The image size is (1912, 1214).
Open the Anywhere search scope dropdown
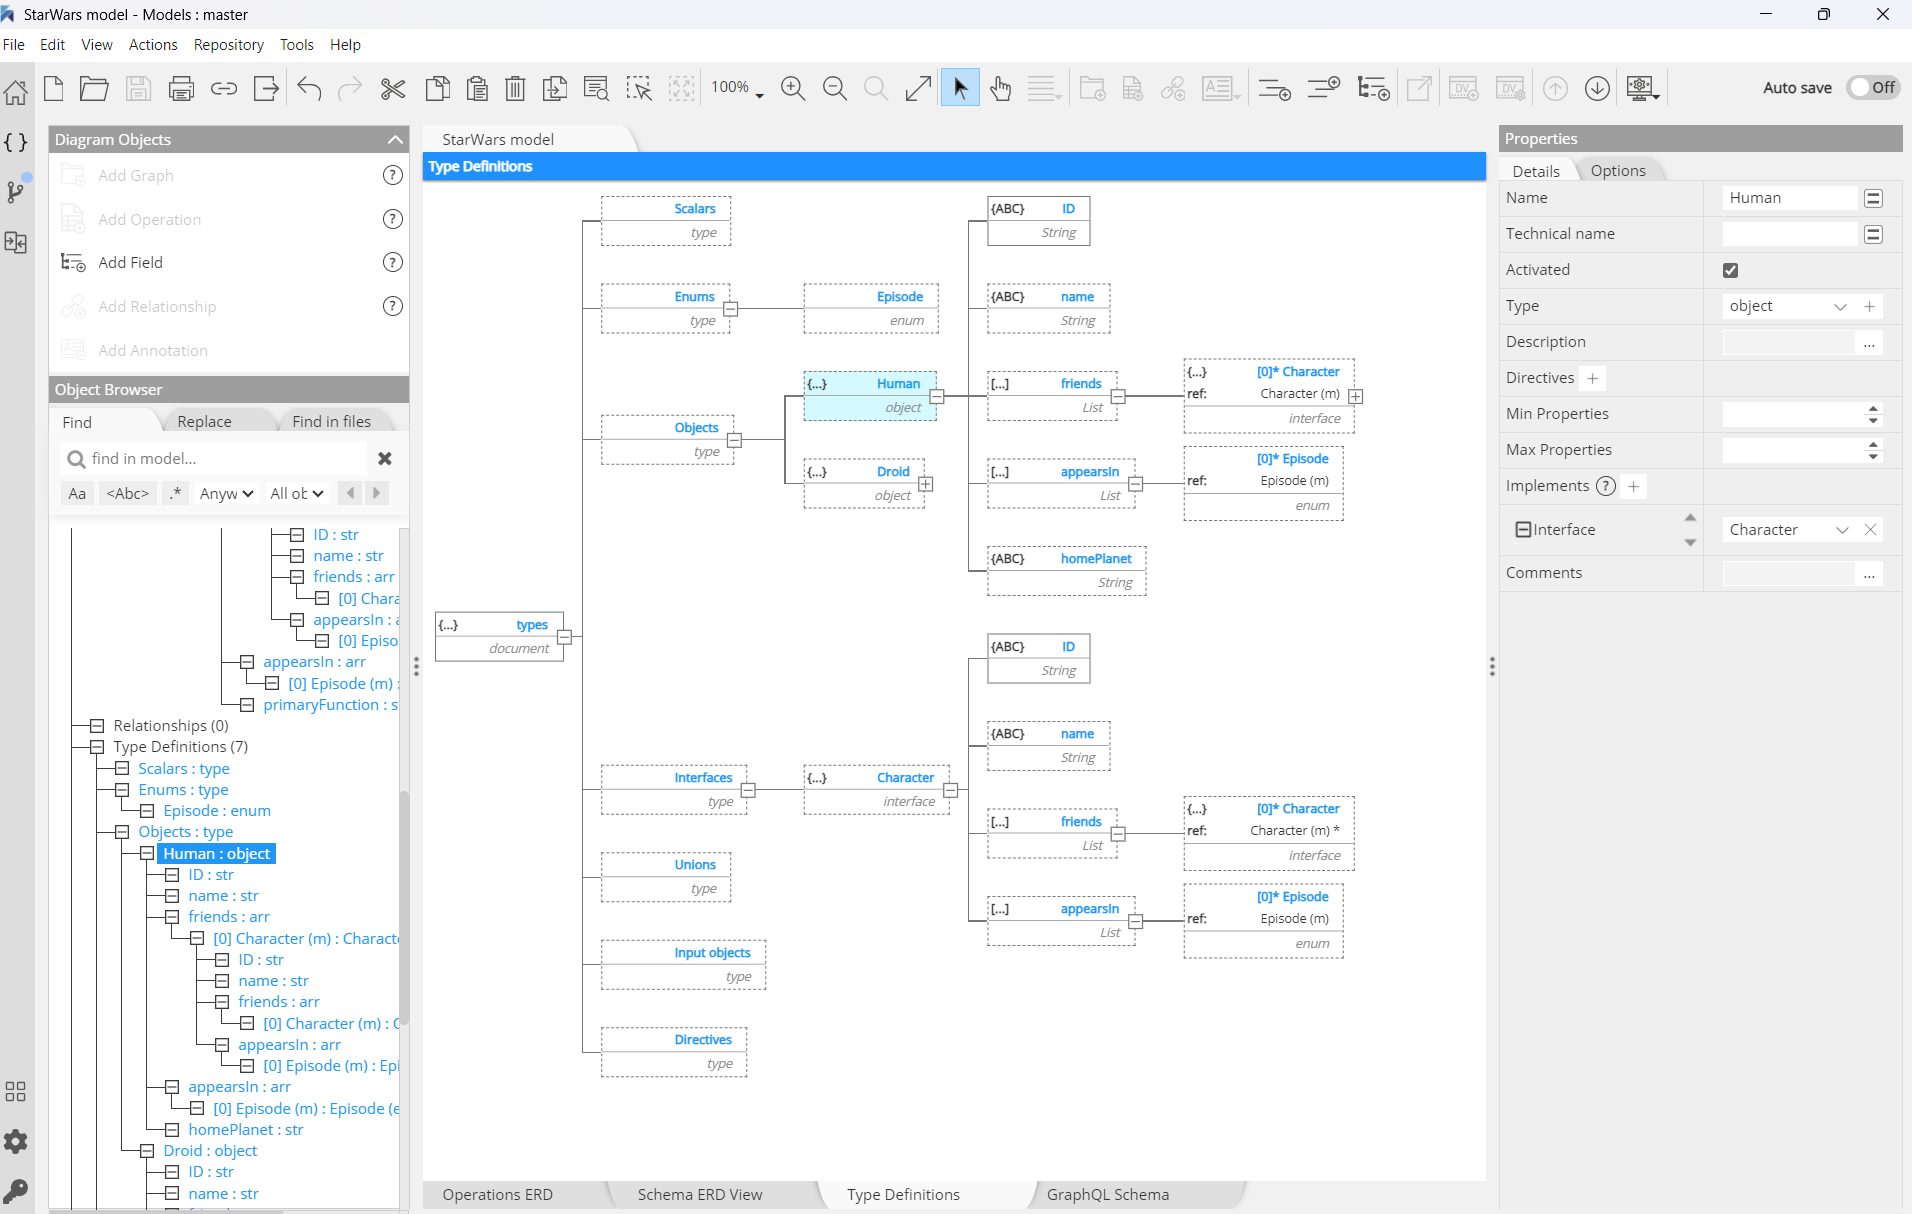click(226, 493)
